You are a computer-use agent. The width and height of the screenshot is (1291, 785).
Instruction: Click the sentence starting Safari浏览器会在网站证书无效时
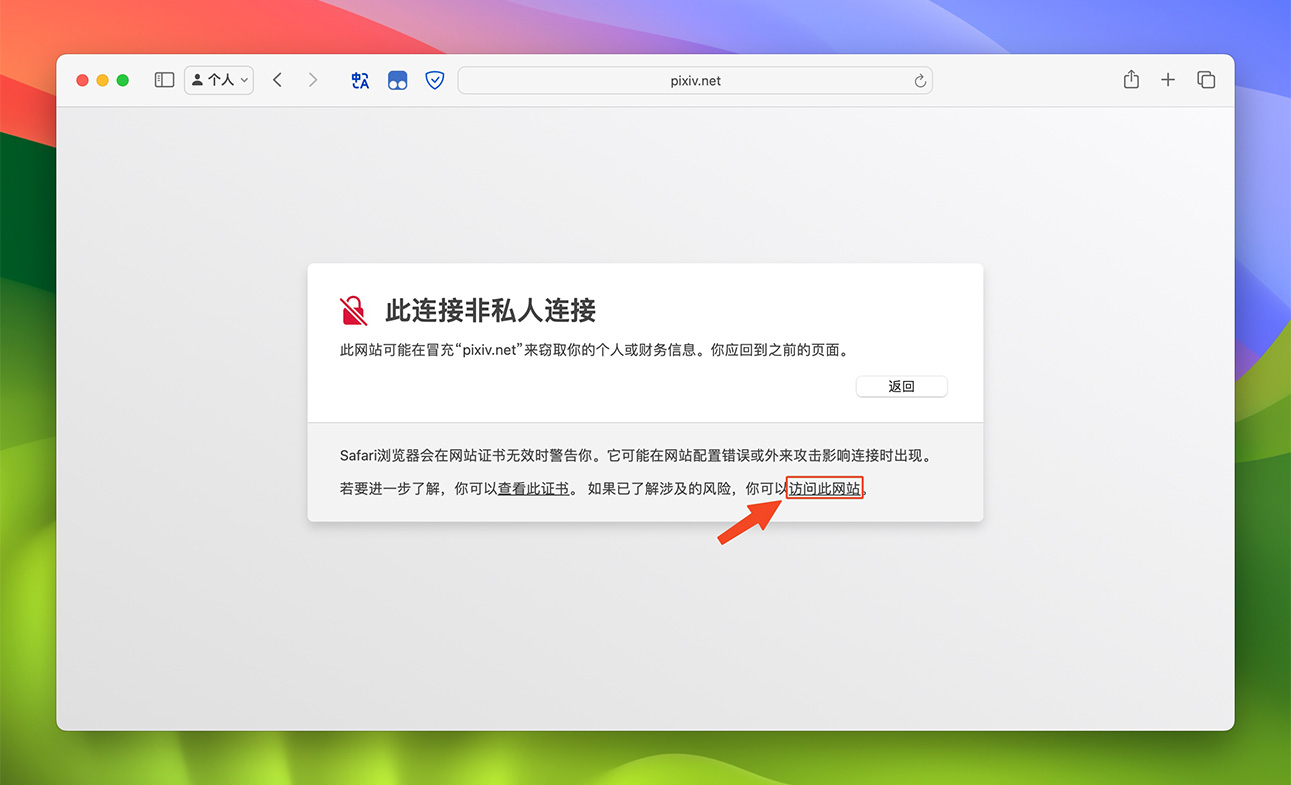point(636,456)
